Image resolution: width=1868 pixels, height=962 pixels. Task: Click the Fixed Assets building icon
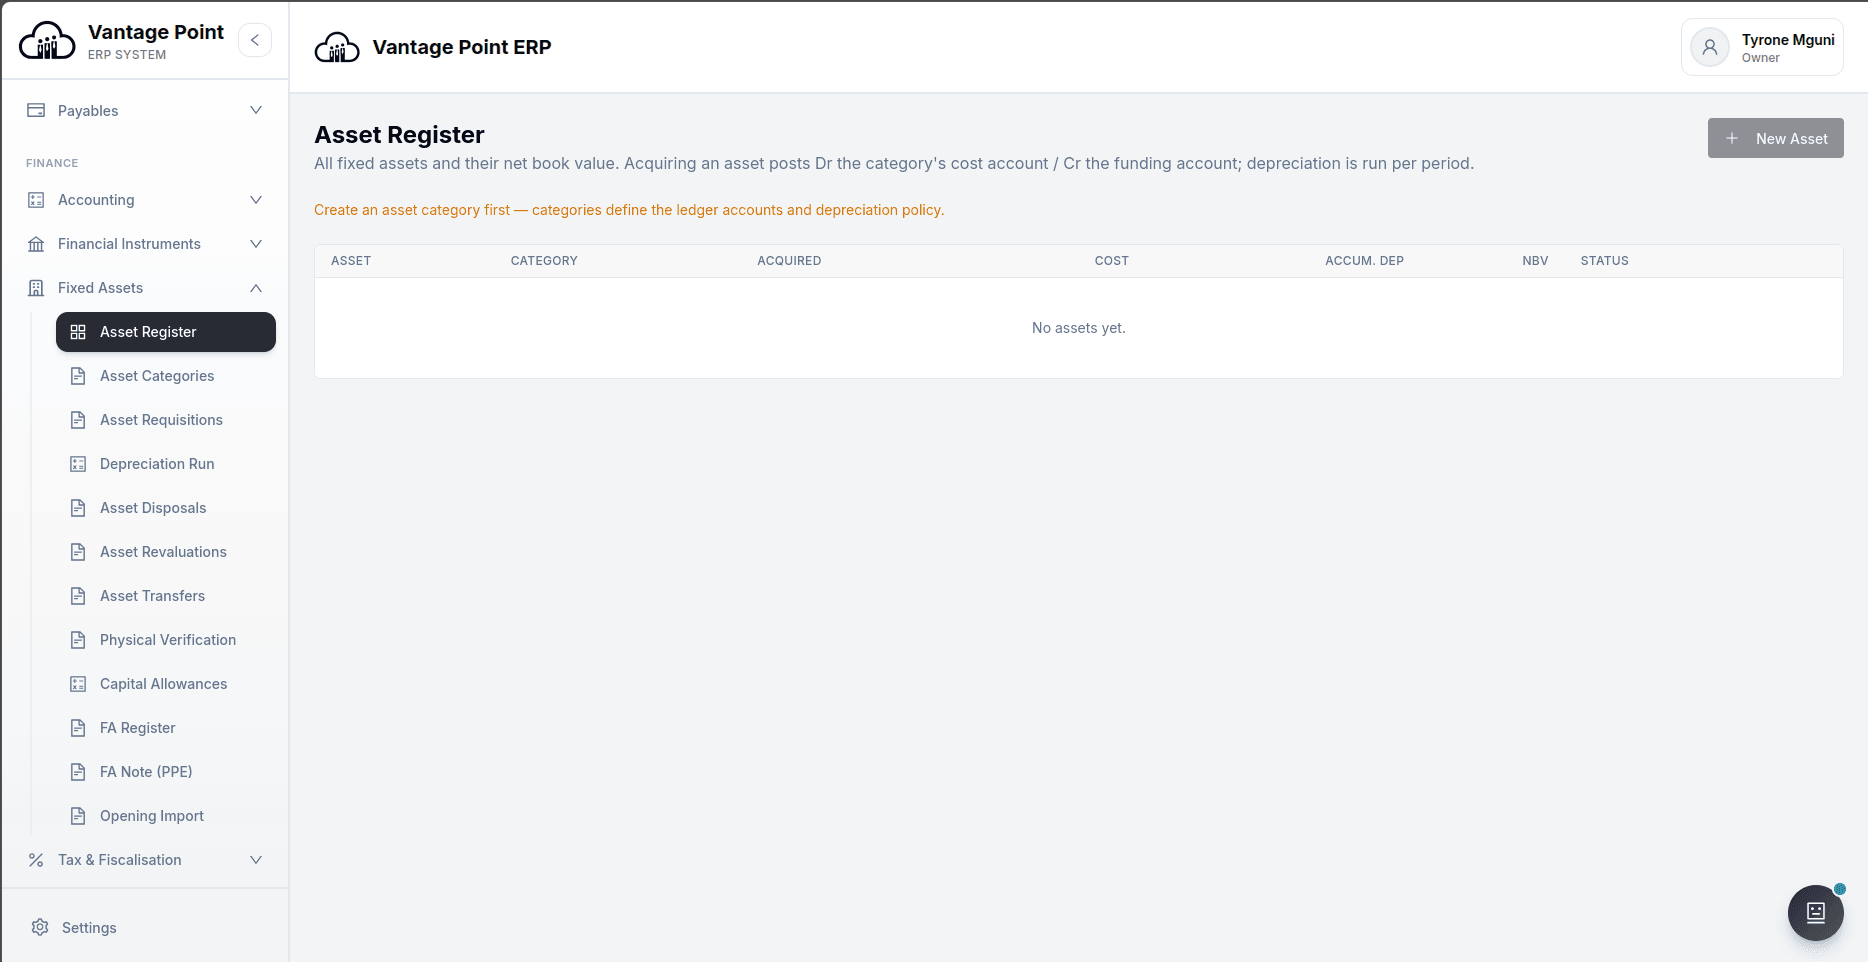[36, 288]
